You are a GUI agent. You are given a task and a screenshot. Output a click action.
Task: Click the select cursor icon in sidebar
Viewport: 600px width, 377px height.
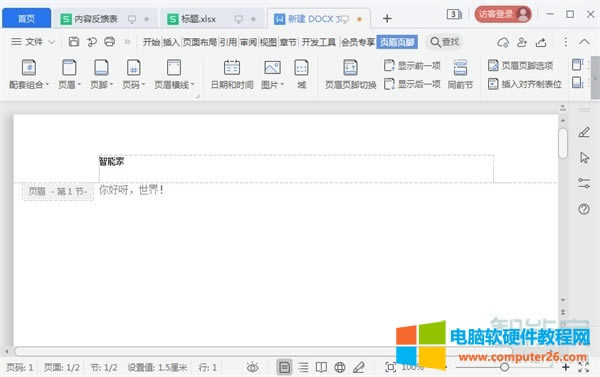pos(584,158)
